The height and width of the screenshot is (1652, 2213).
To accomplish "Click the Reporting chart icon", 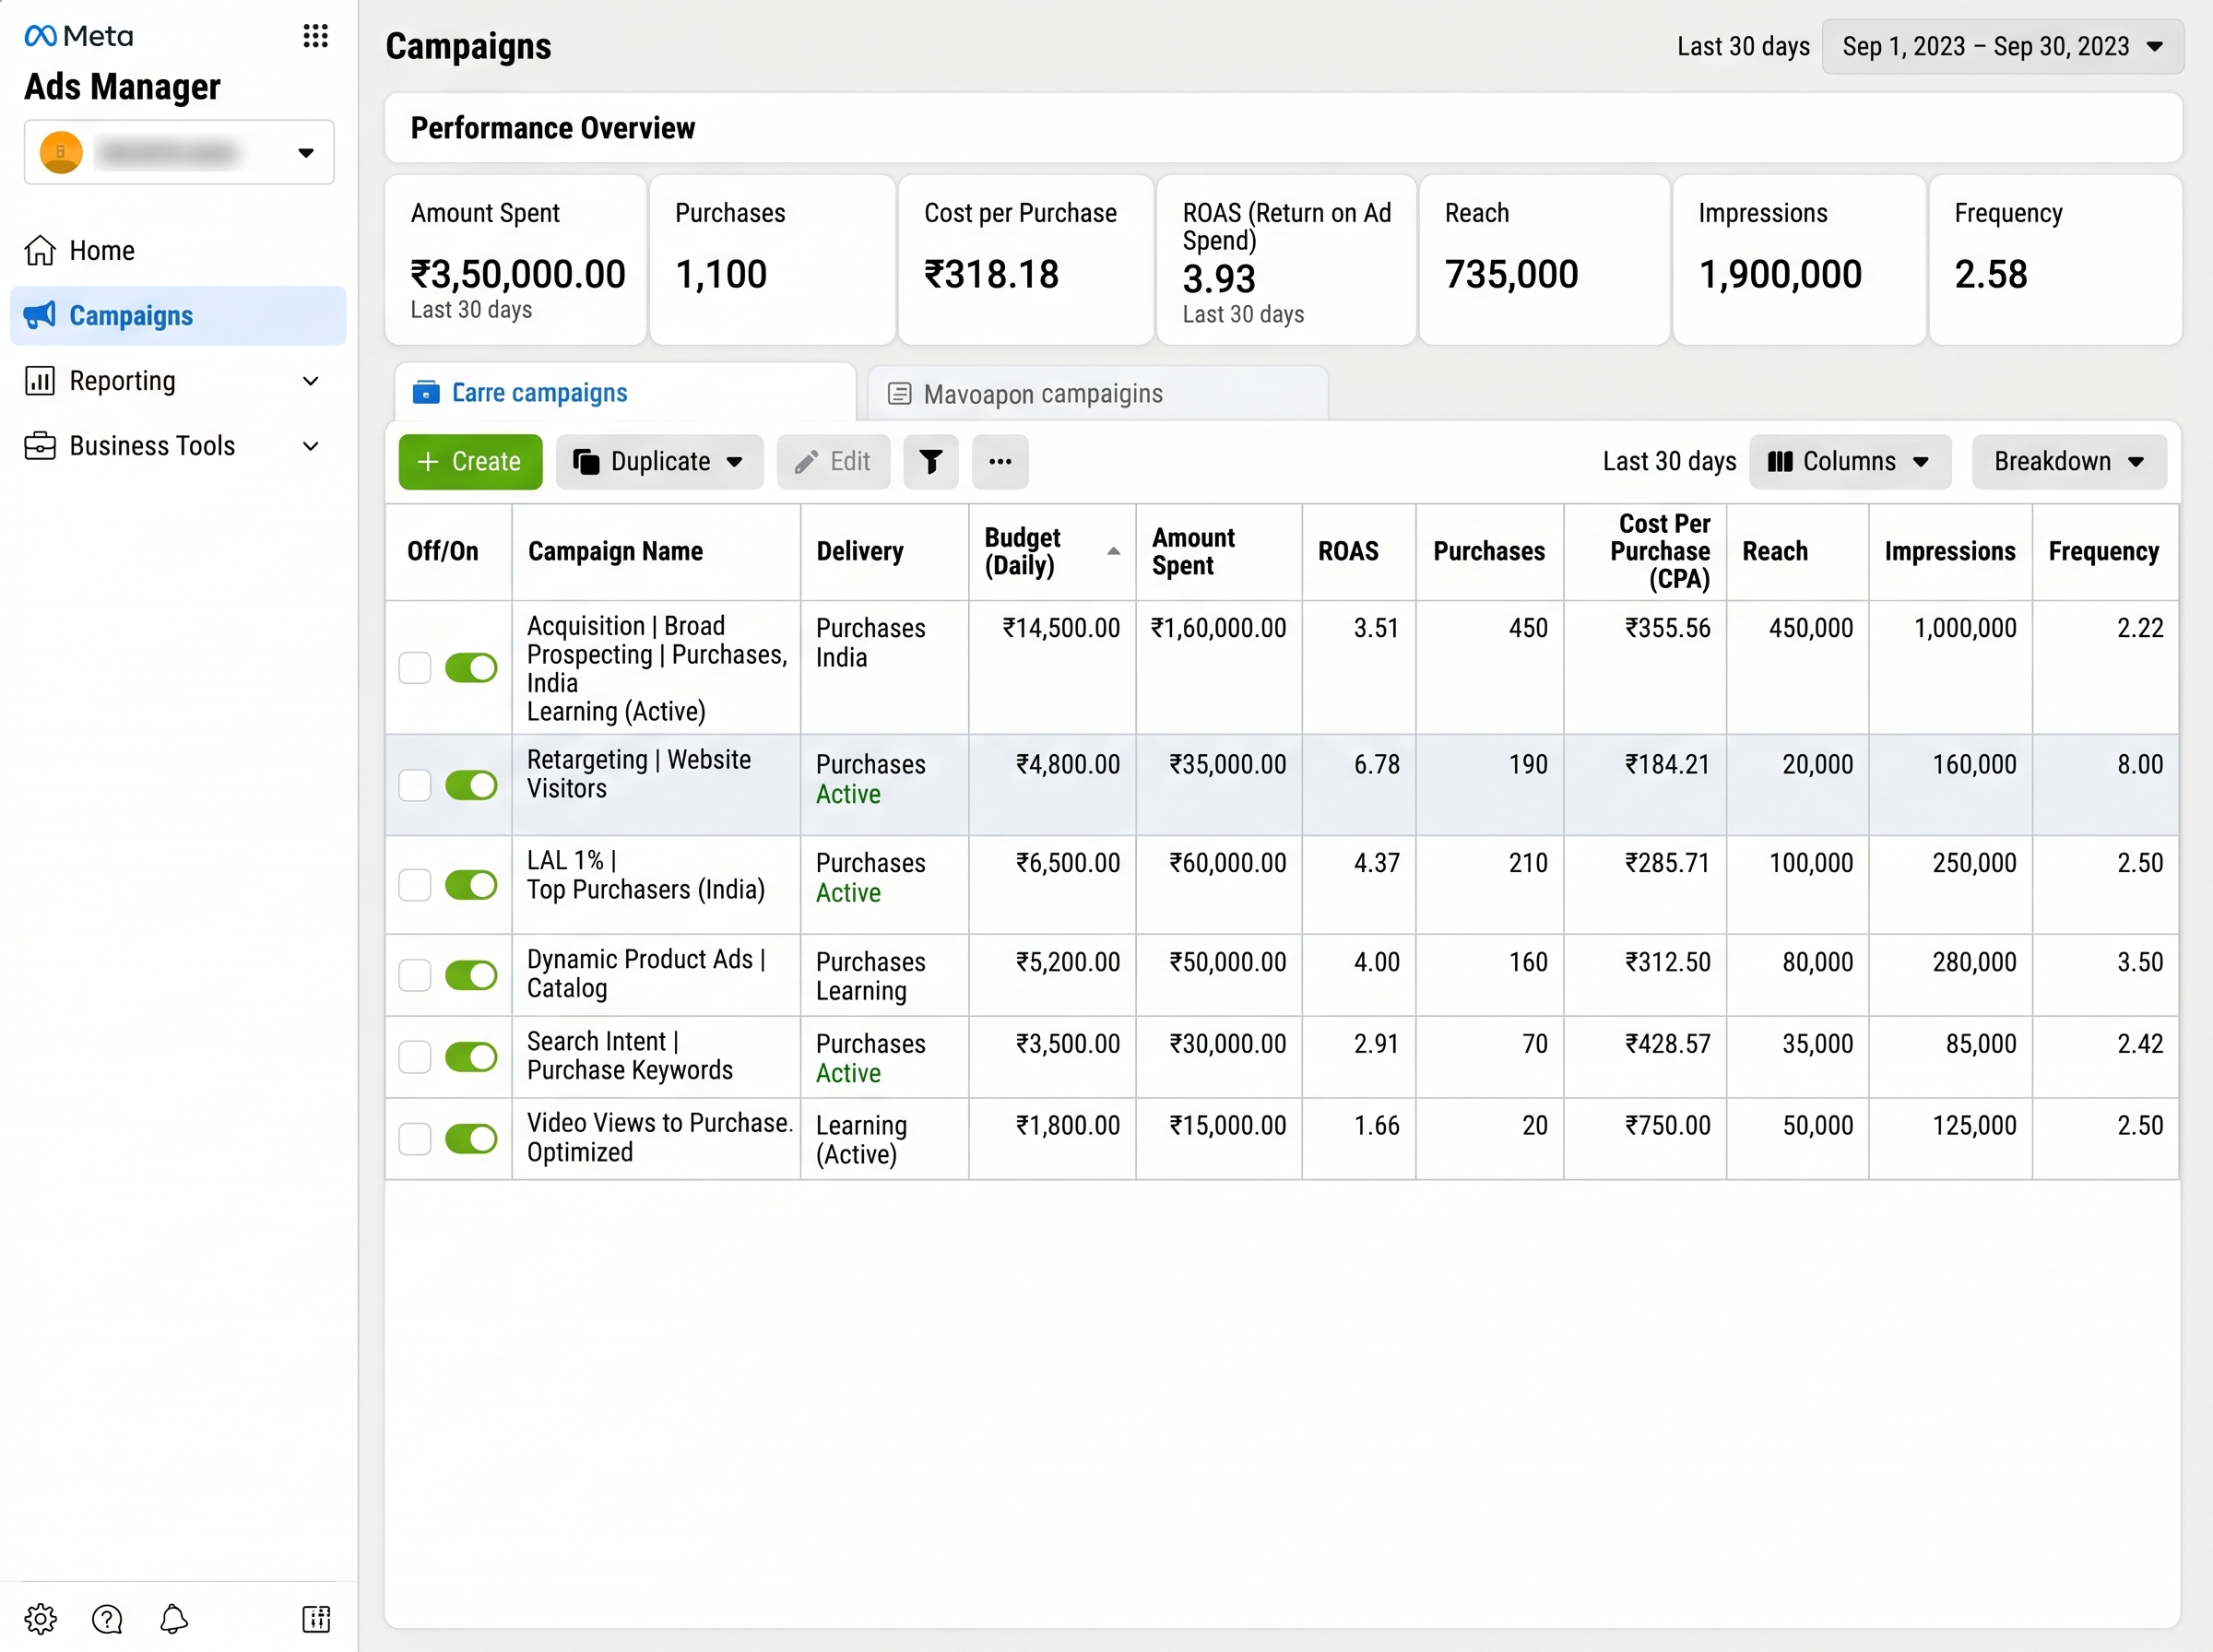I will tap(40, 381).
